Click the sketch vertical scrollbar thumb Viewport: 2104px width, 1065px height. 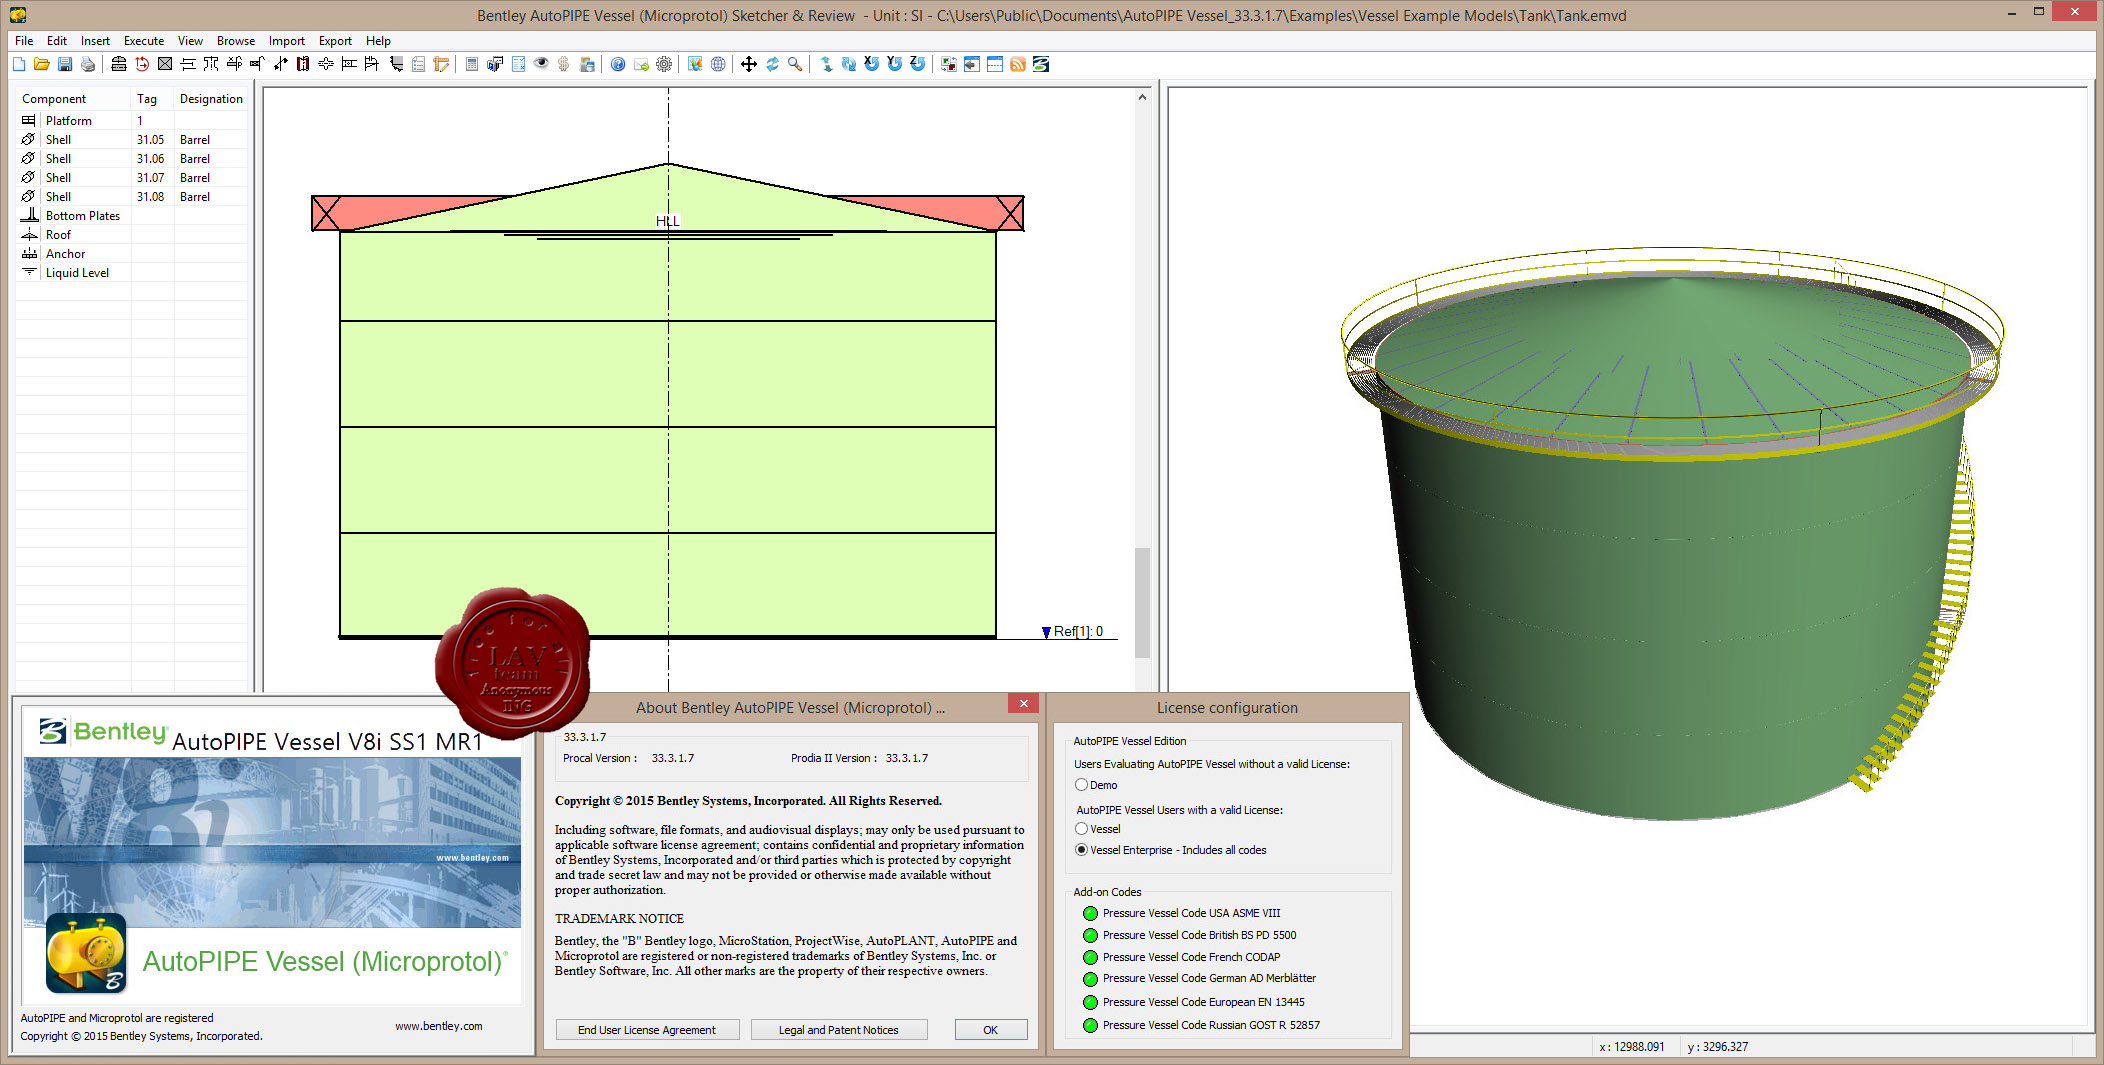(x=1142, y=602)
